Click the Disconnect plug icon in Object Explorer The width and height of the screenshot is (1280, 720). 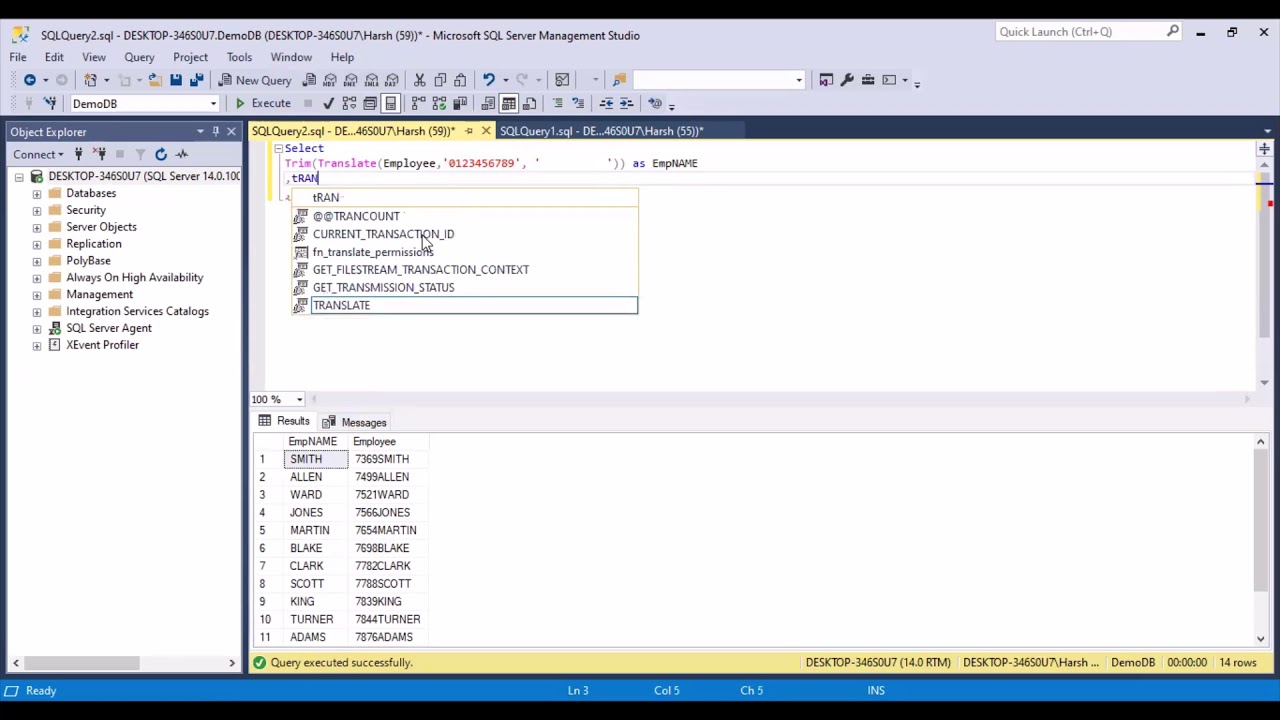point(100,154)
